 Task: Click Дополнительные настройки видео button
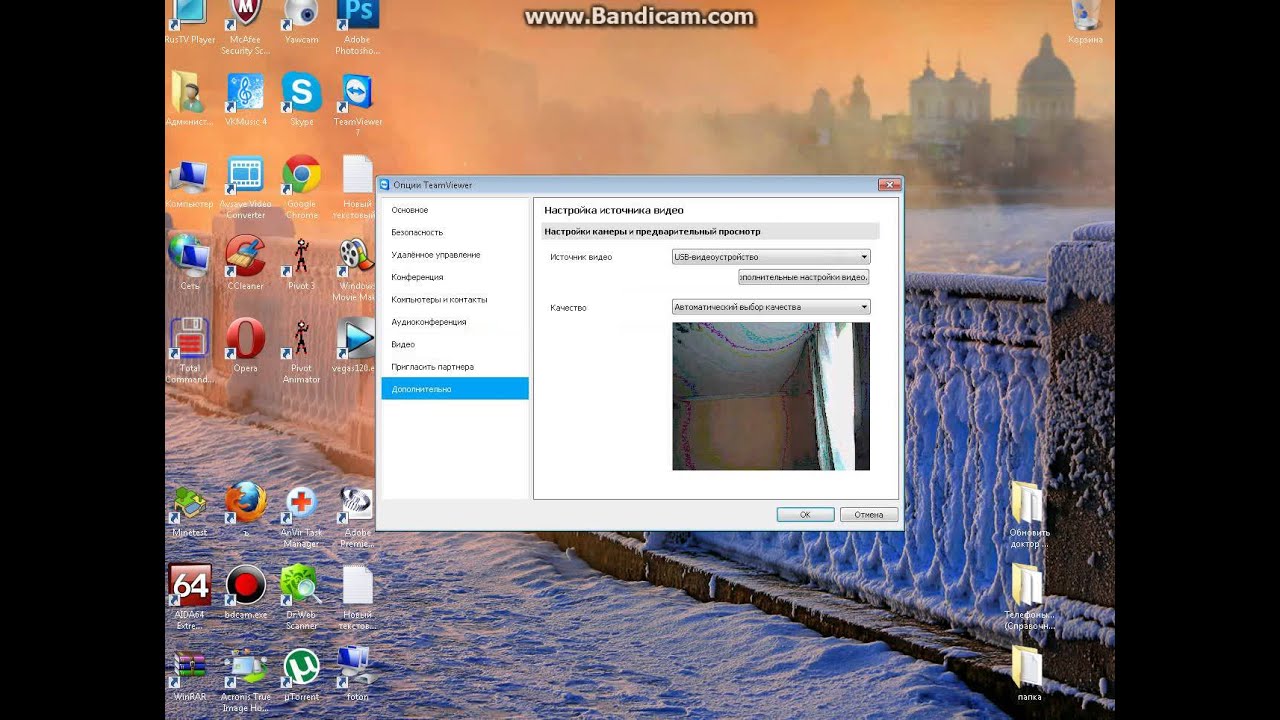click(804, 277)
